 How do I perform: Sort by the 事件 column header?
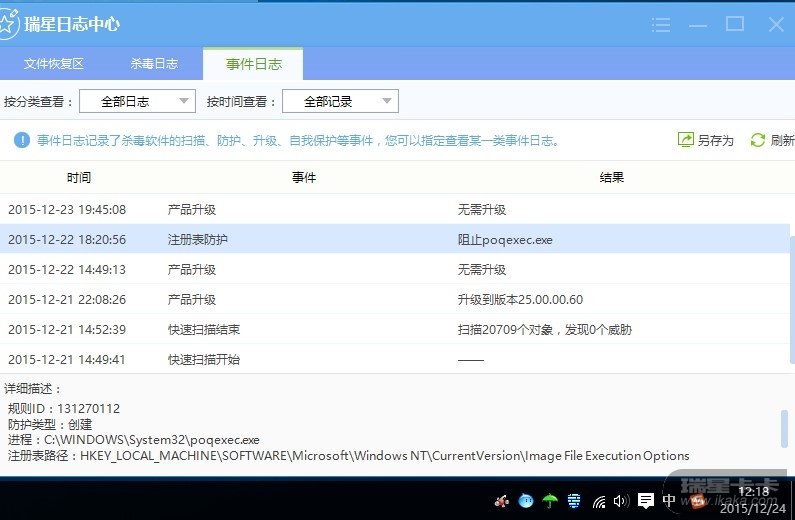(x=304, y=177)
